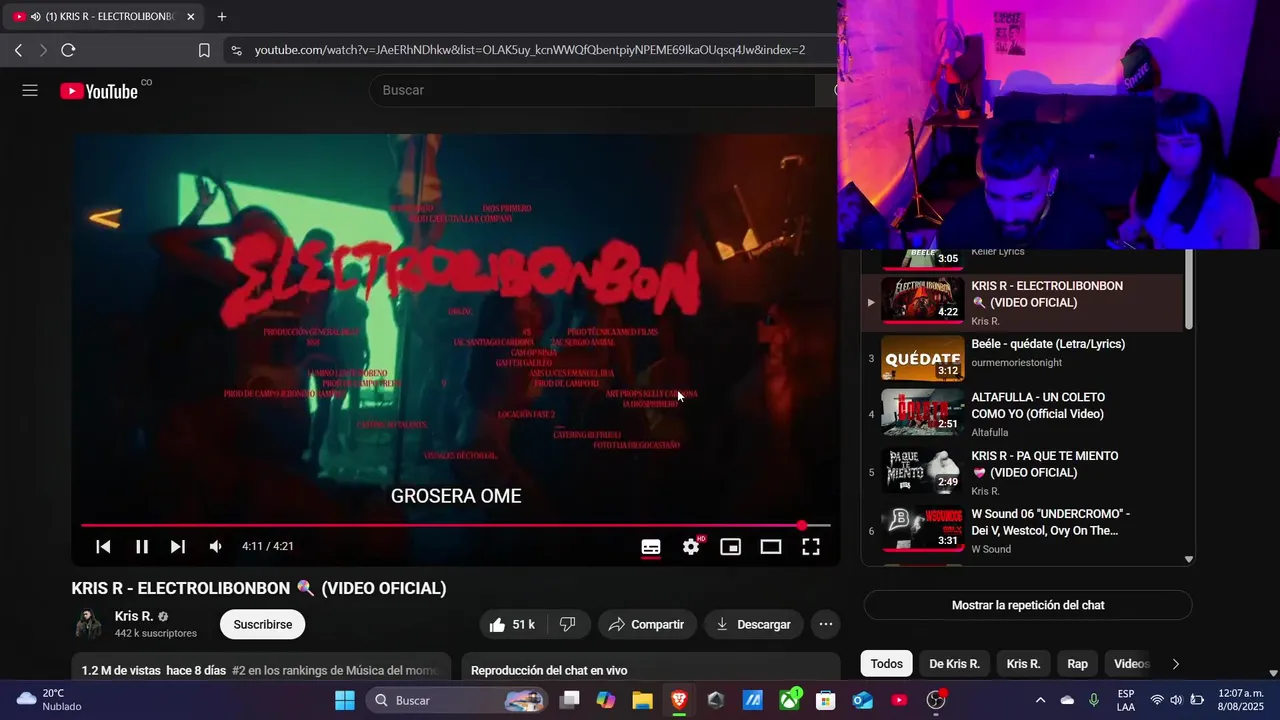Play W Sound 06 UNDERCROMO item

click(x=1021, y=531)
